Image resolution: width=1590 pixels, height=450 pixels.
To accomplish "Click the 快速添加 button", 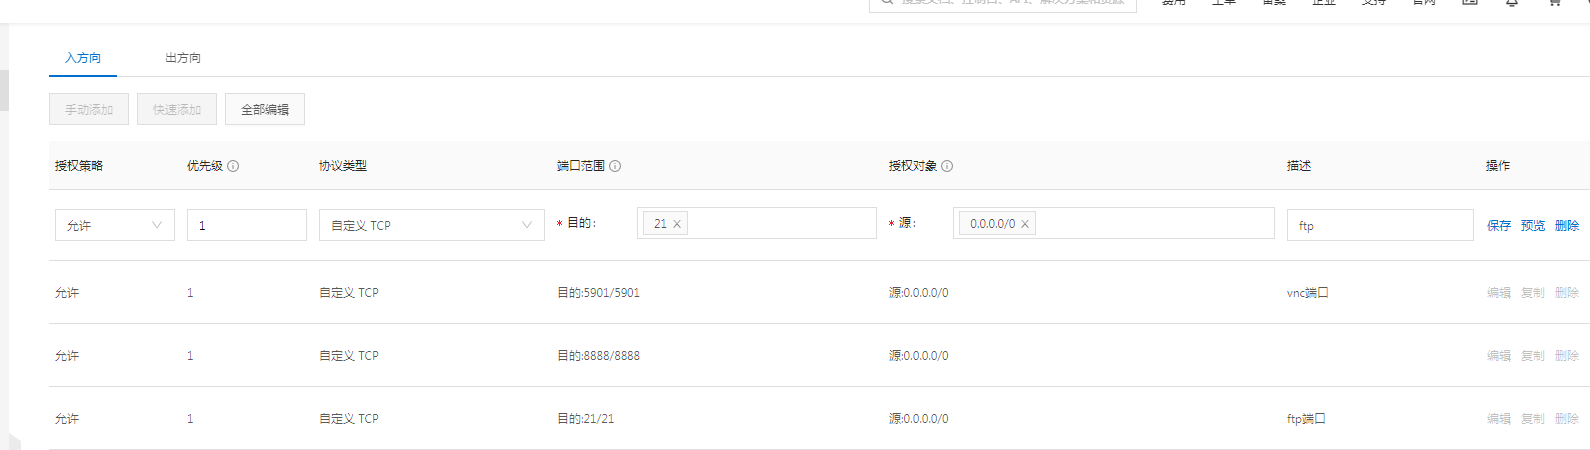I will tap(177, 109).
